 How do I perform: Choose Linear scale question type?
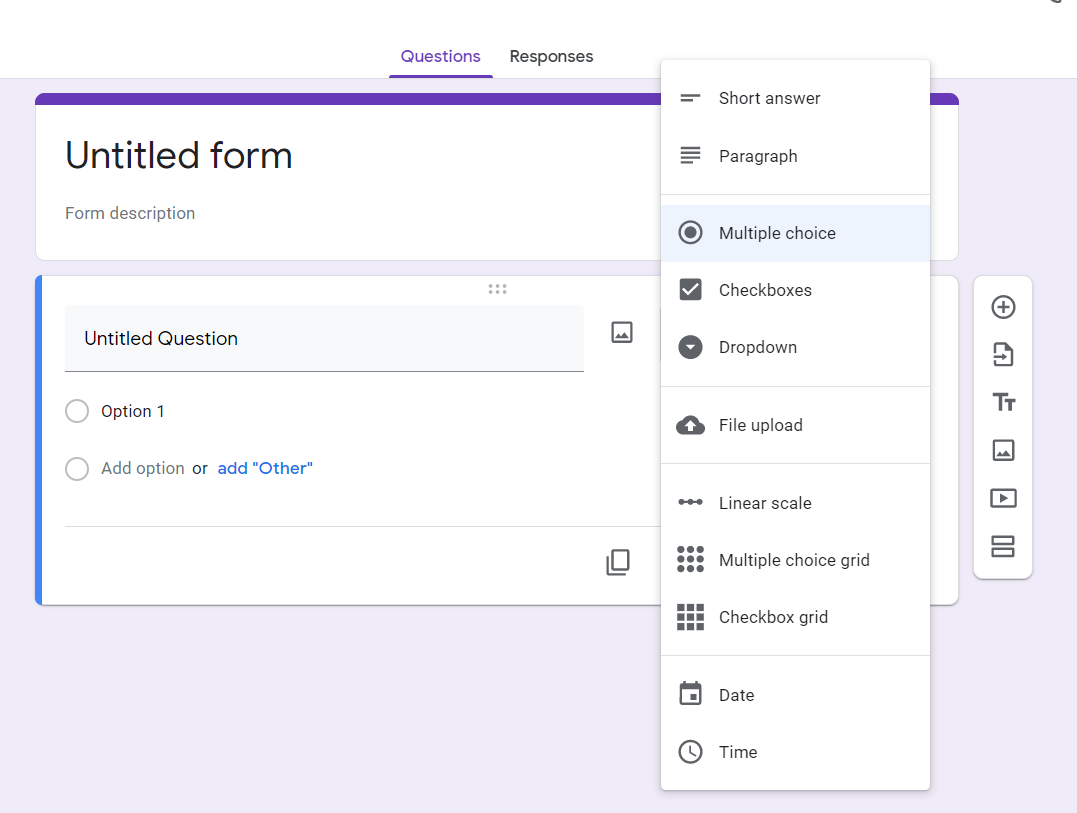click(795, 503)
